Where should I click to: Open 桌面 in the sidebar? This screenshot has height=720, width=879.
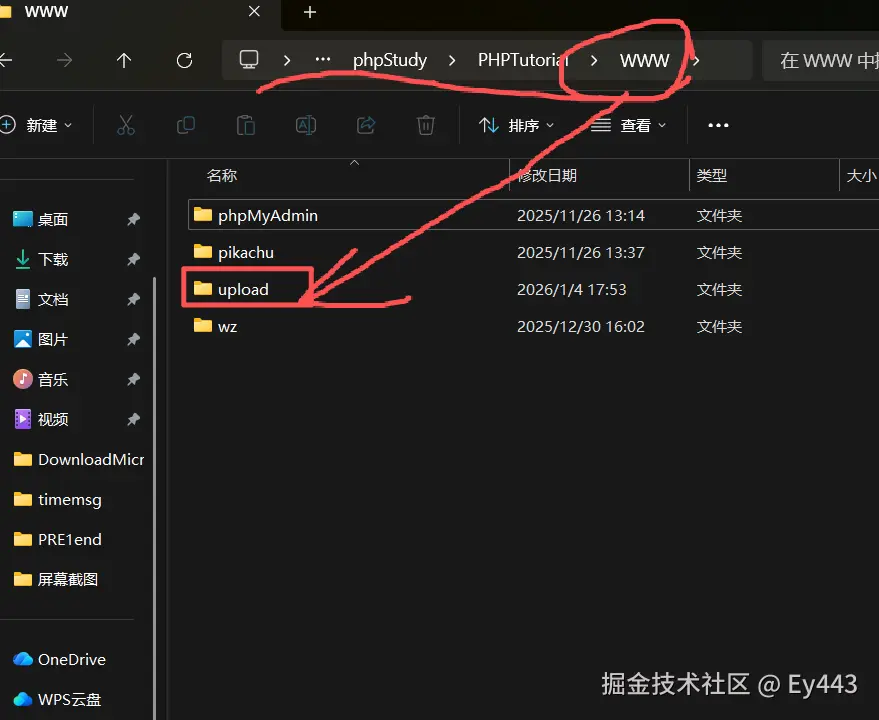pos(53,219)
